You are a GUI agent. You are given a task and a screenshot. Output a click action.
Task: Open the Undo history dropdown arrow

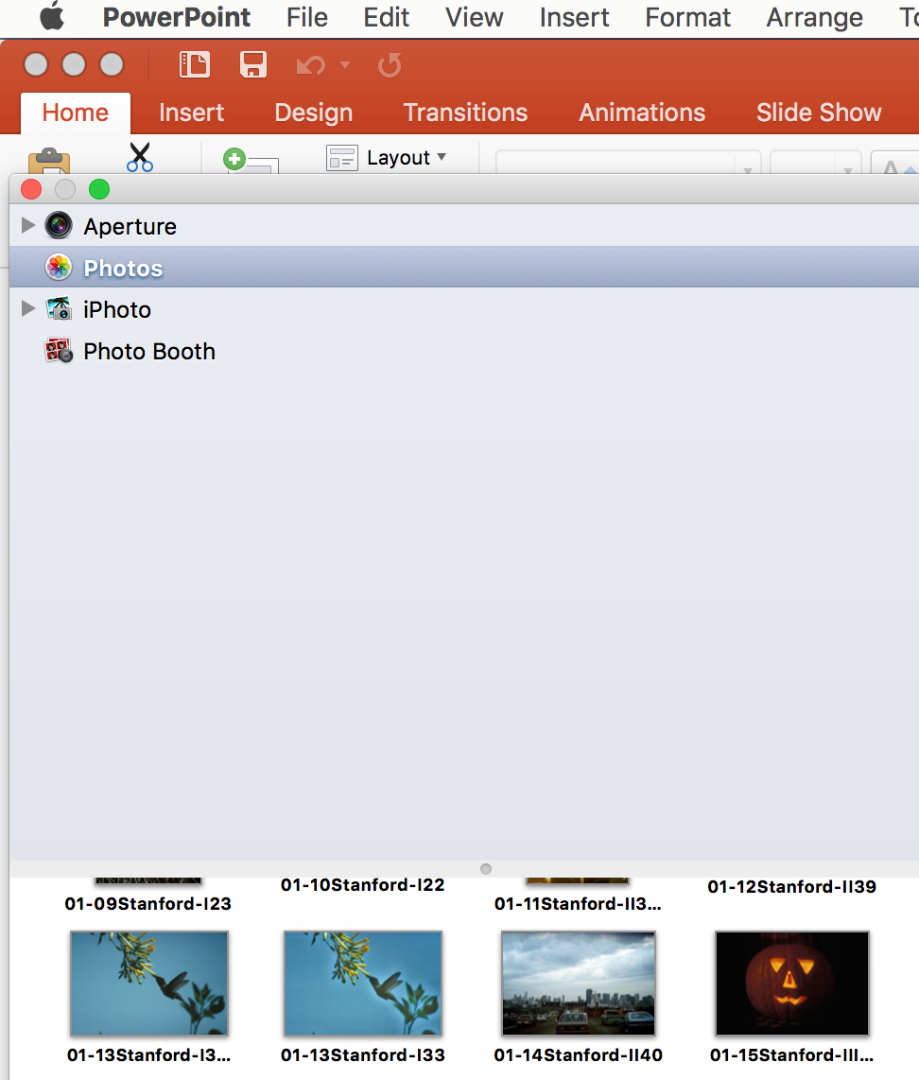pos(345,65)
